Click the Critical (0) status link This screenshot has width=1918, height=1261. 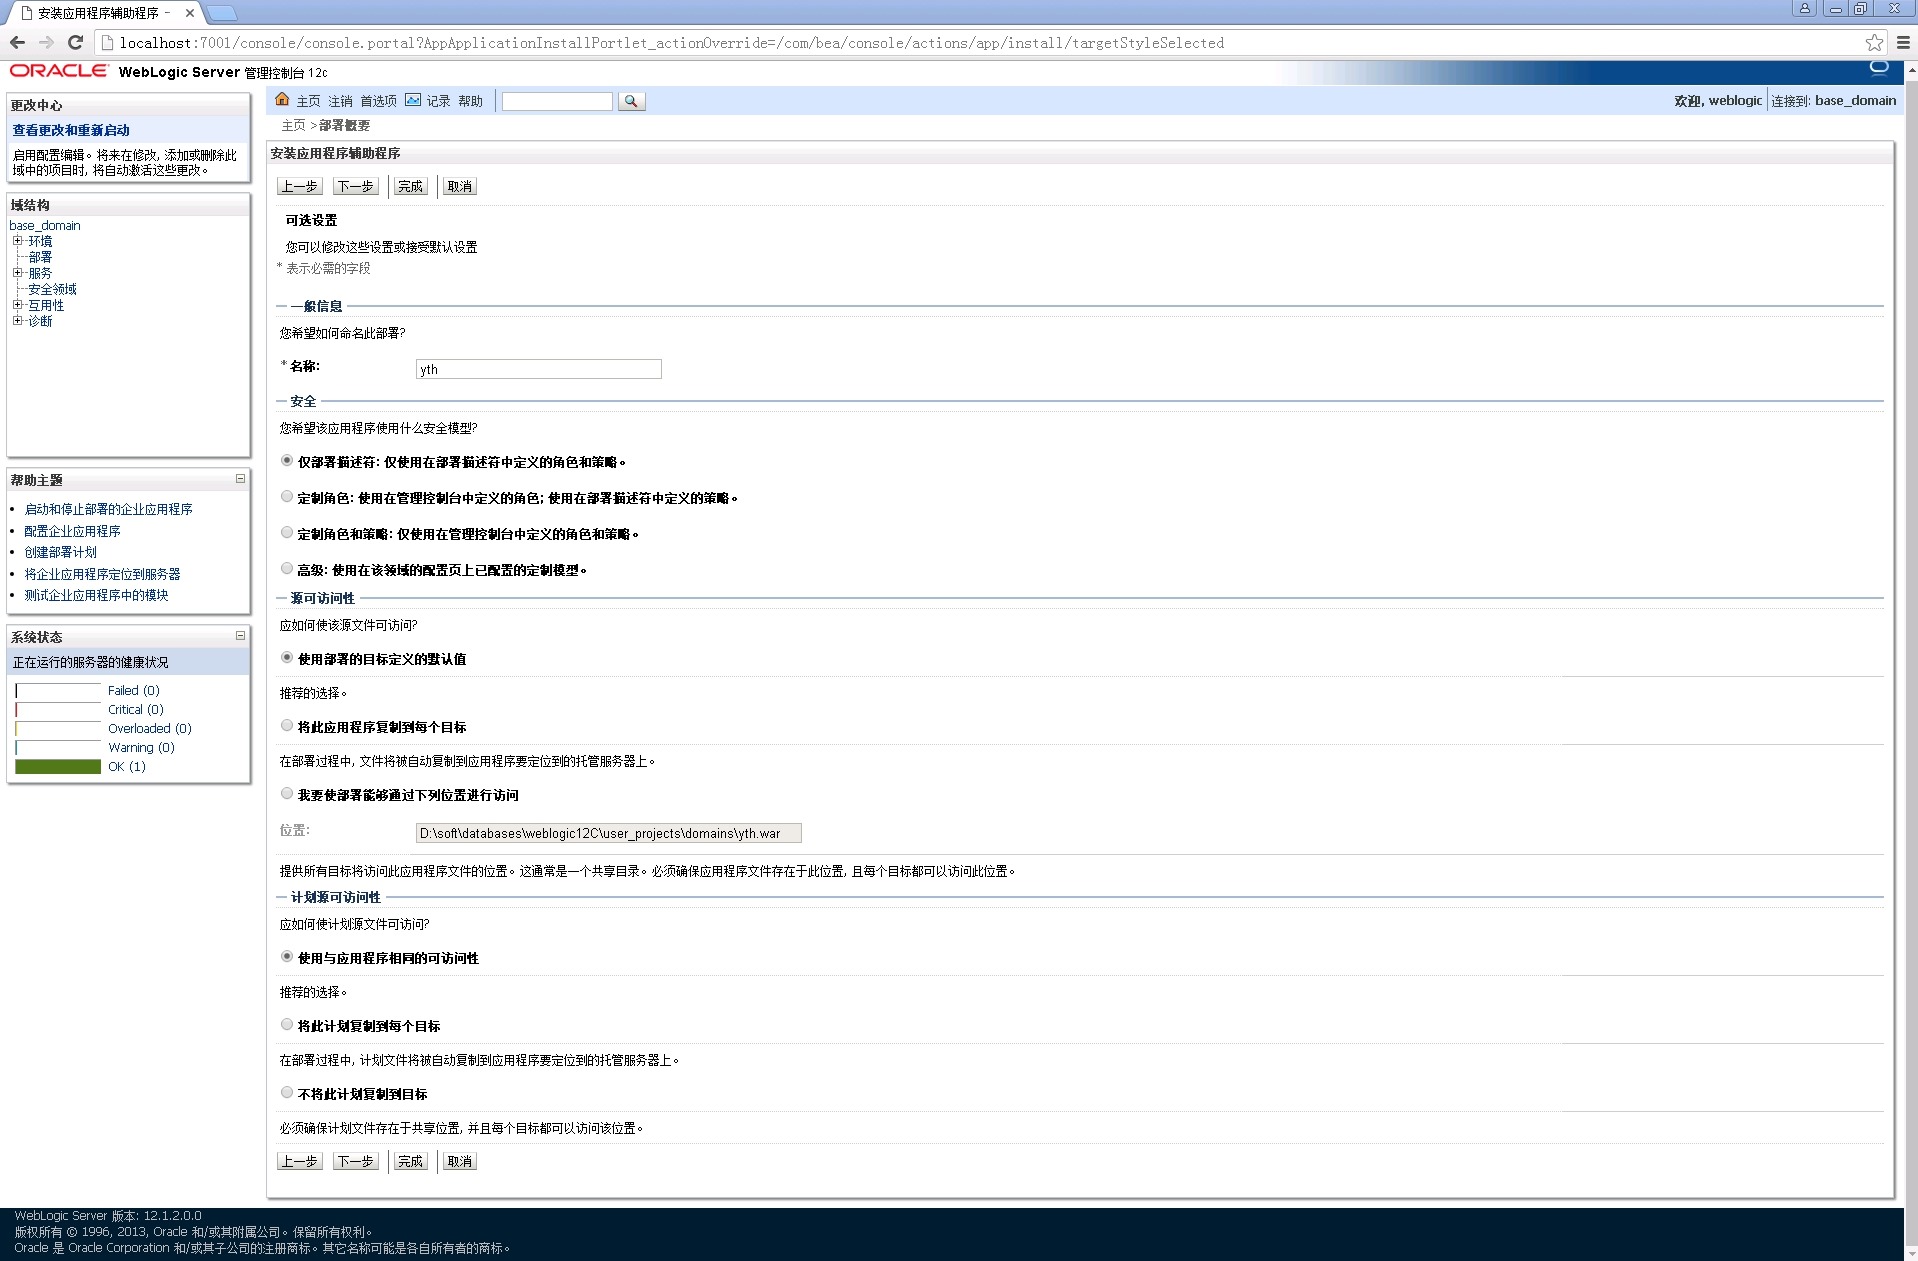(135, 709)
